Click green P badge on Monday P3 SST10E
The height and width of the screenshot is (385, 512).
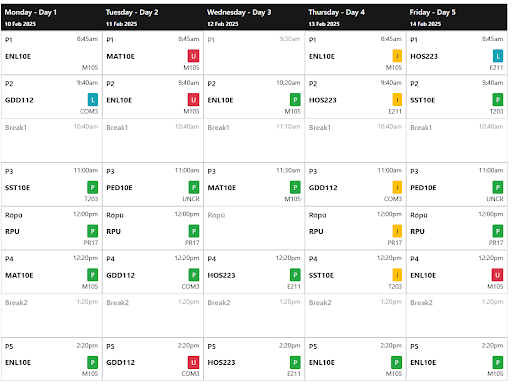[93, 187]
